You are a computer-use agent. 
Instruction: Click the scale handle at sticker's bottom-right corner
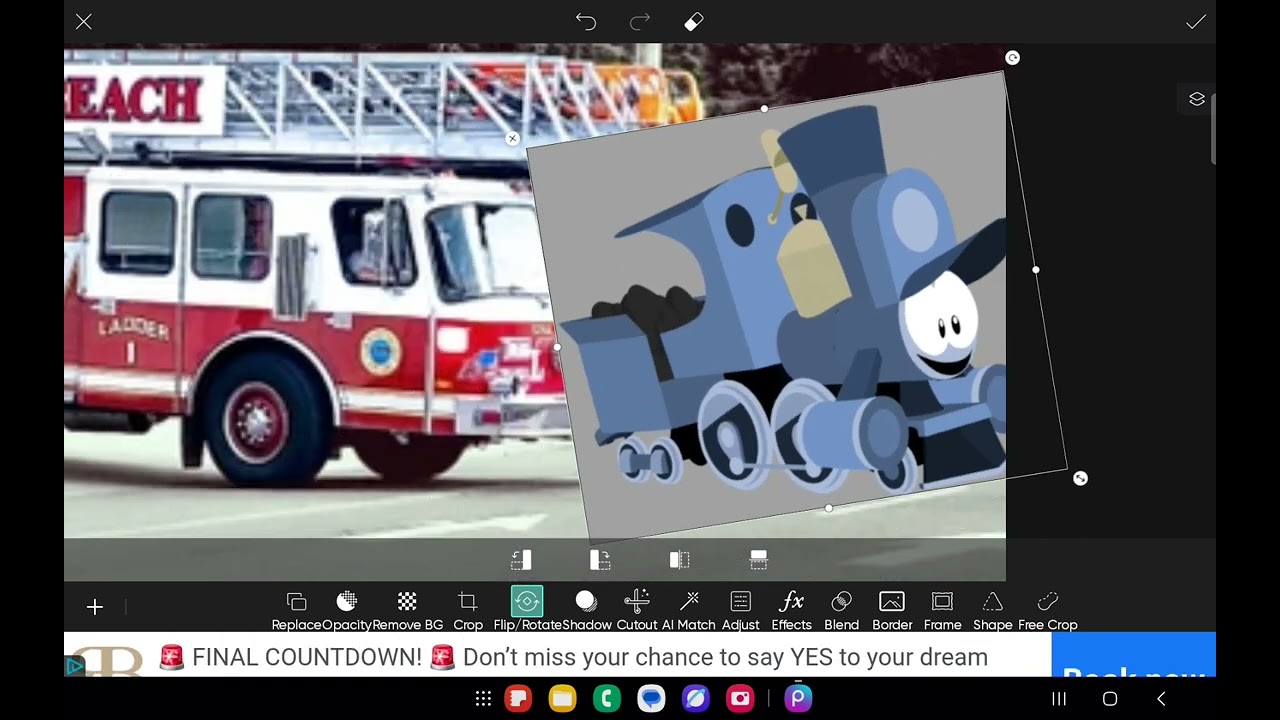click(1080, 479)
